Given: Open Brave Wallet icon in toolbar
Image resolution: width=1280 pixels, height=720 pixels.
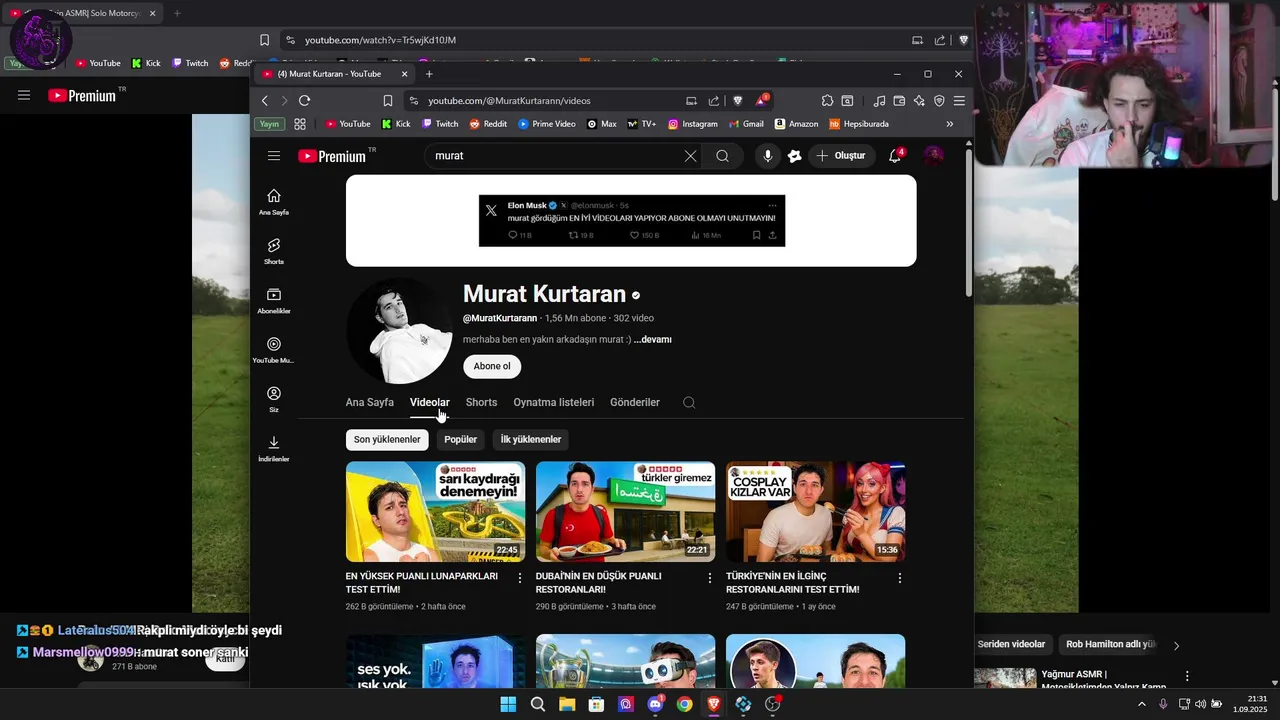Looking at the screenshot, I should coord(899,101).
